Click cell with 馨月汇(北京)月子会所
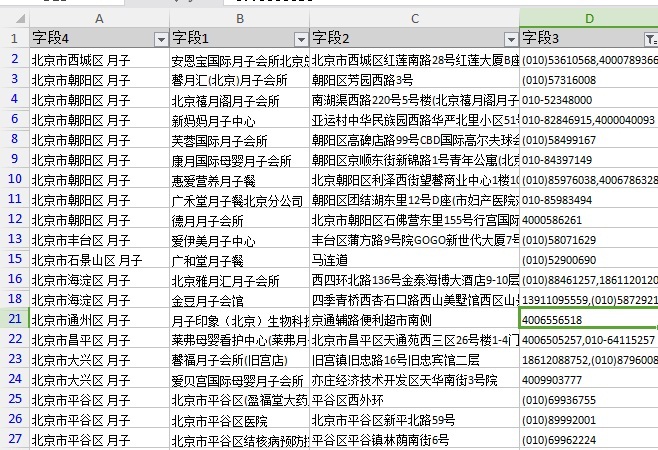Image resolution: width=658 pixels, height=450 pixels. [238, 79]
